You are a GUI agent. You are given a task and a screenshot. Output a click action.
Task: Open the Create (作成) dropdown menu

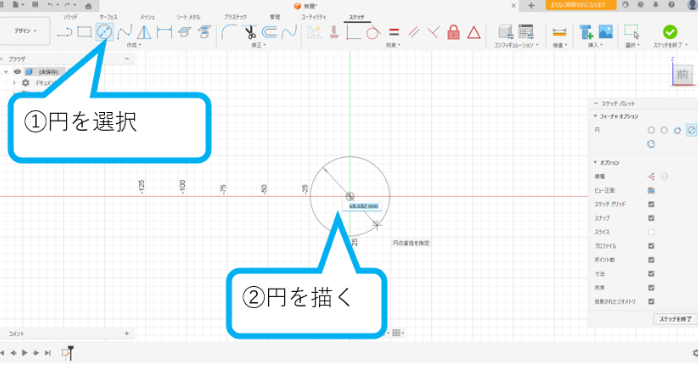click(x=134, y=45)
